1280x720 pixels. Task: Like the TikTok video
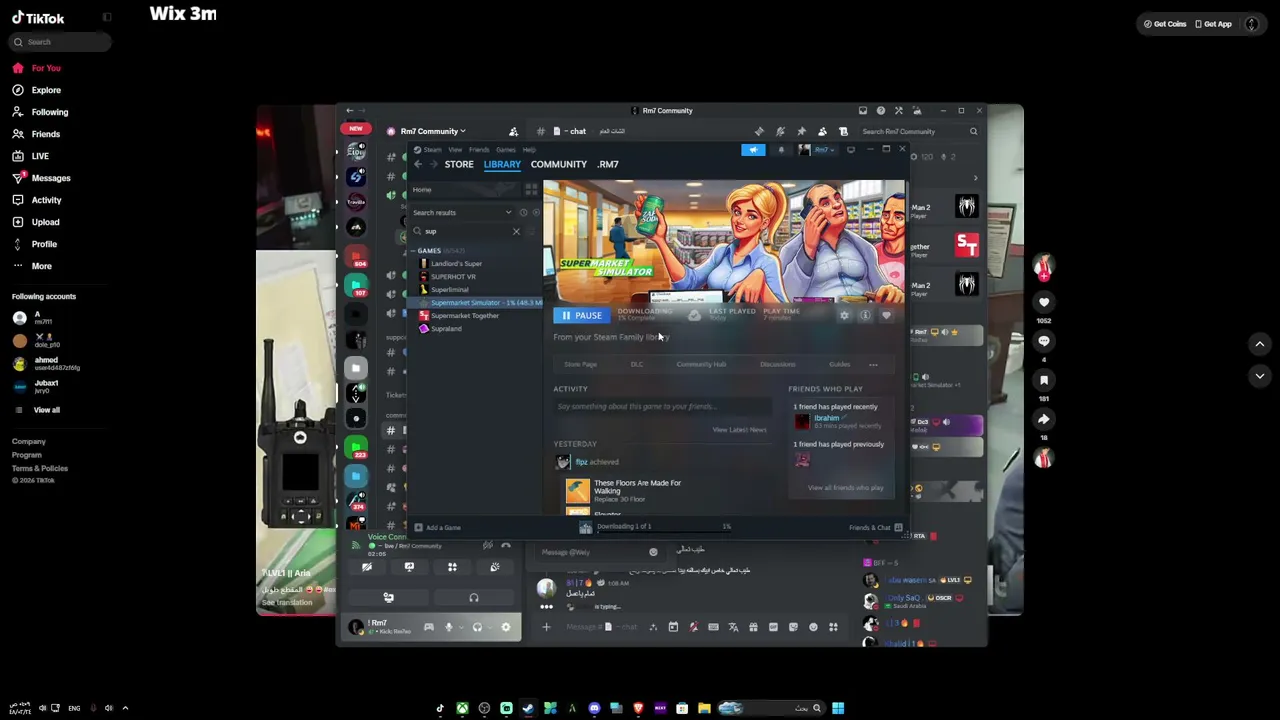(1044, 302)
